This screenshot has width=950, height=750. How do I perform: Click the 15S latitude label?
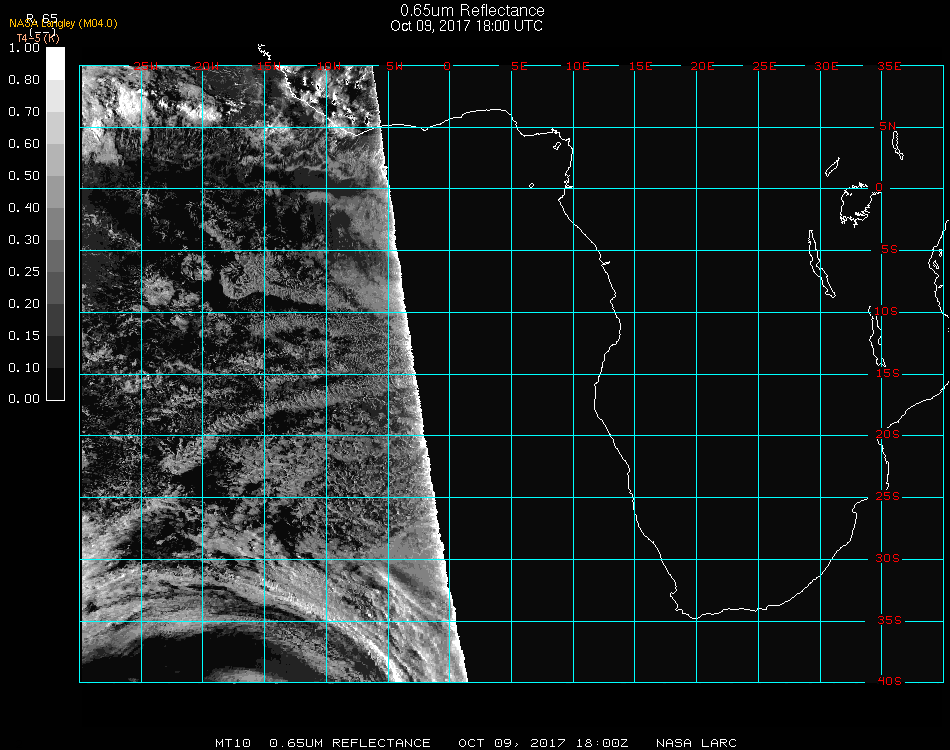888,373
